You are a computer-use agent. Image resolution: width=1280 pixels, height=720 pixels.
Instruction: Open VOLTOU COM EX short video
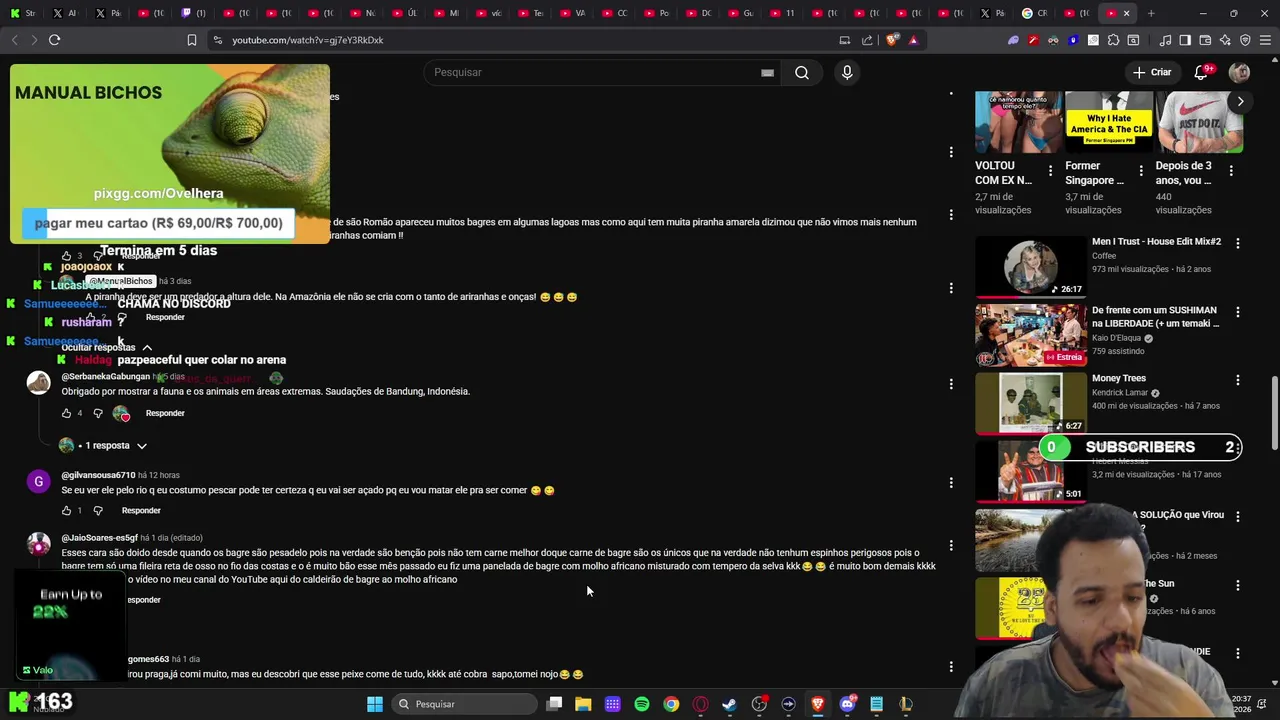1018,122
